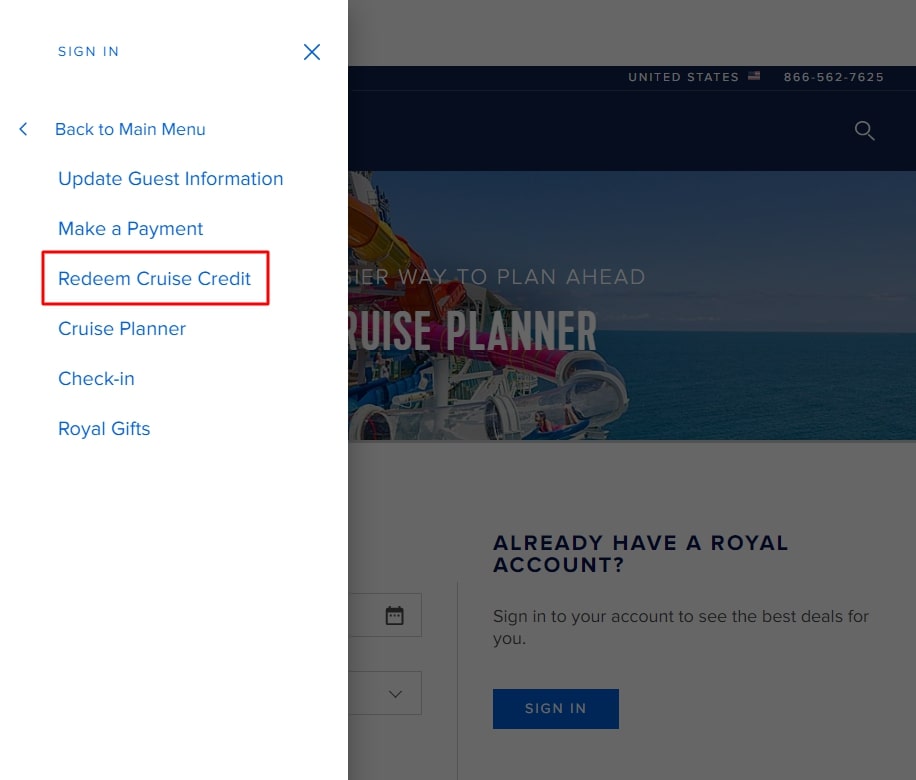
Task: Click the blue SIGN IN button
Action: point(556,709)
